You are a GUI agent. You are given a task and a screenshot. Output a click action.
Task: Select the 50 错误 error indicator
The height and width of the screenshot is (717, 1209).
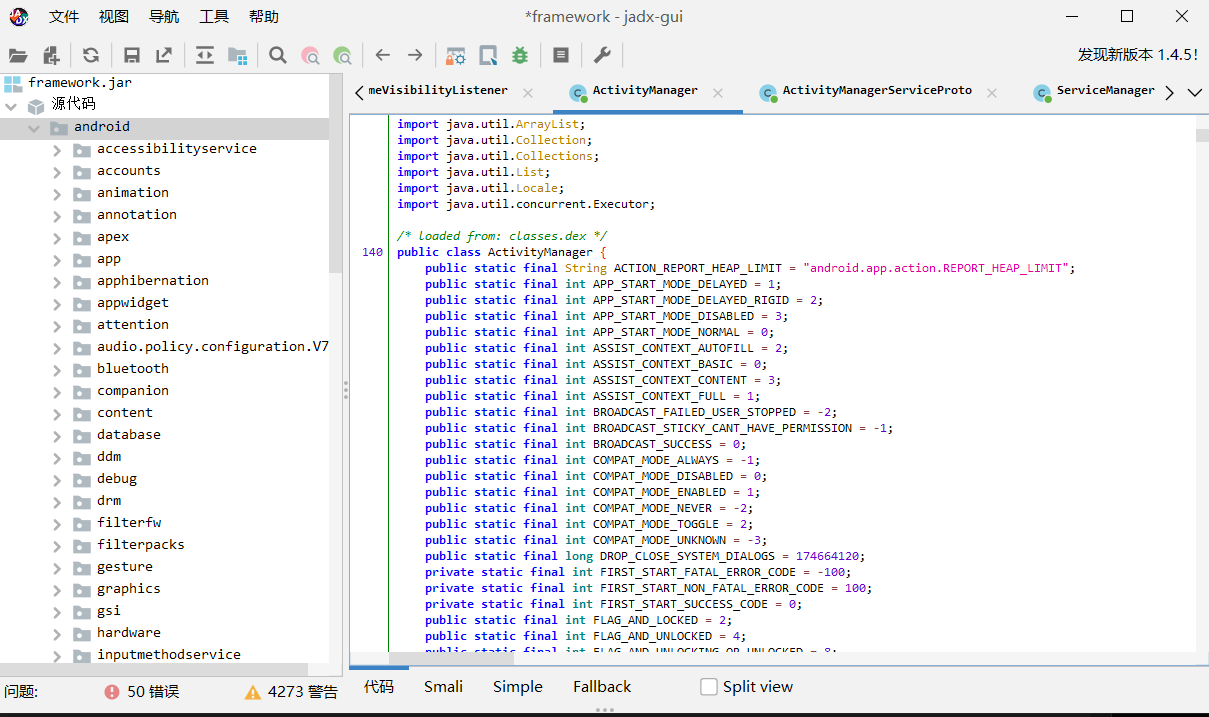point(139,691)
